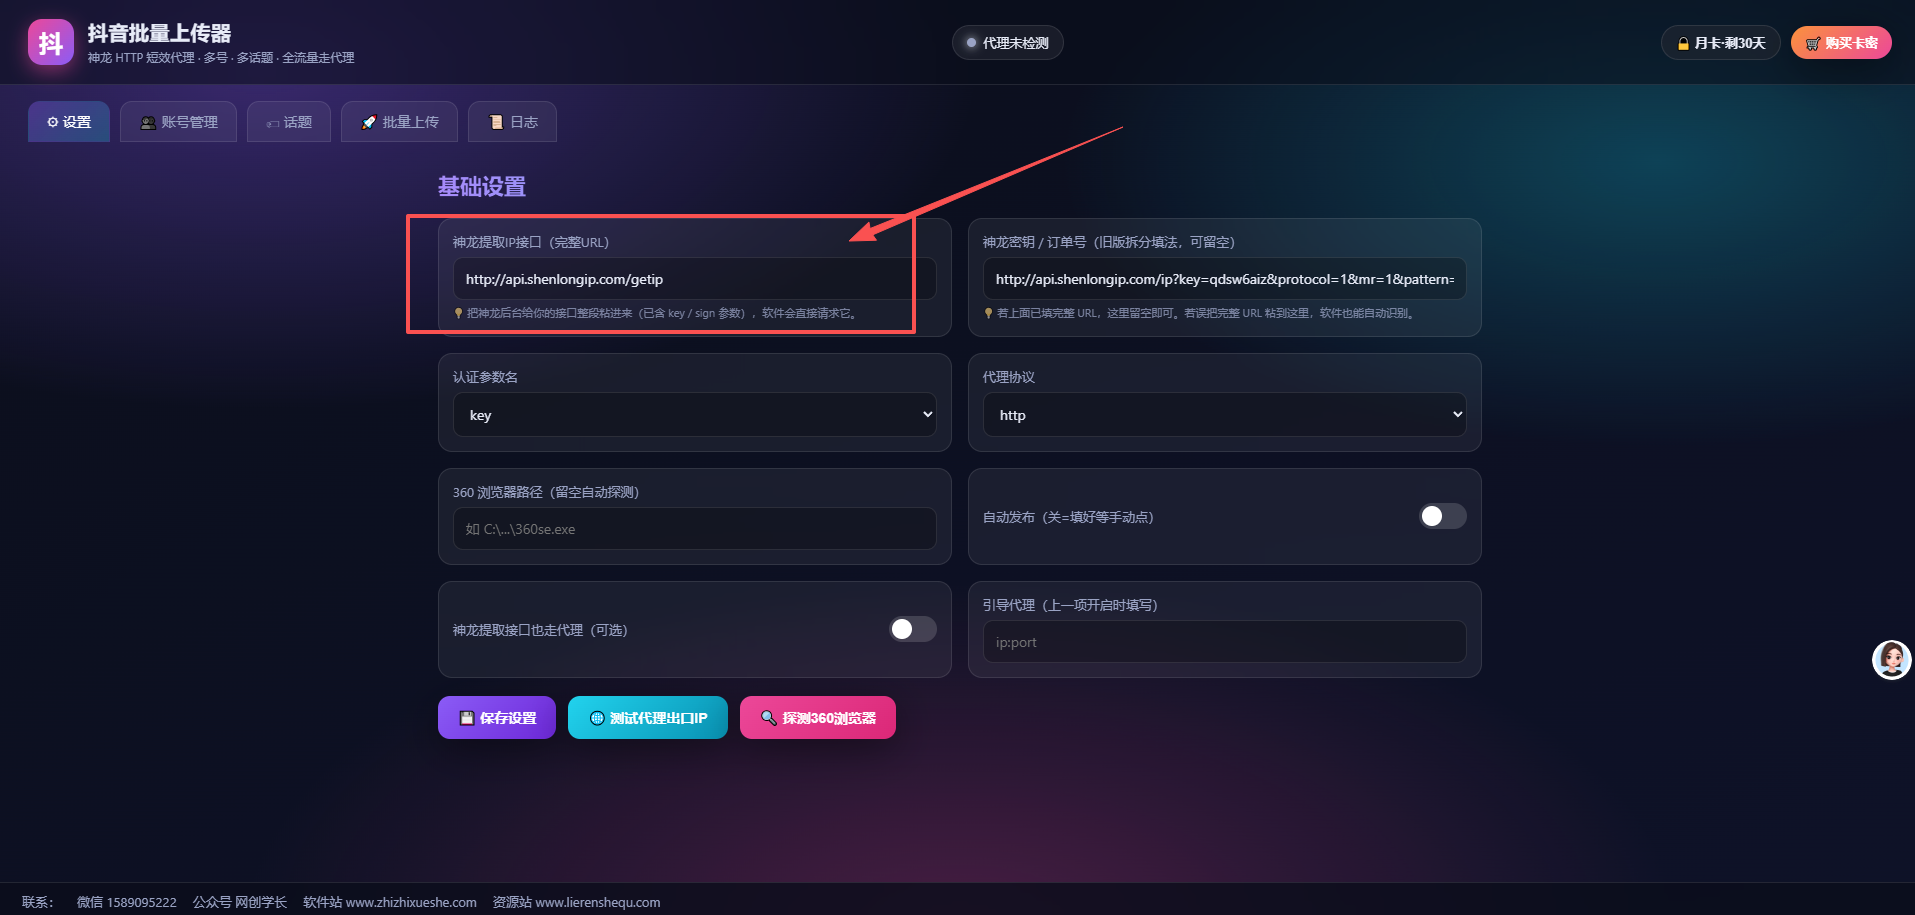View the 日志 tab
Viewport: 1915px width, 915px height.
[512, 122]
